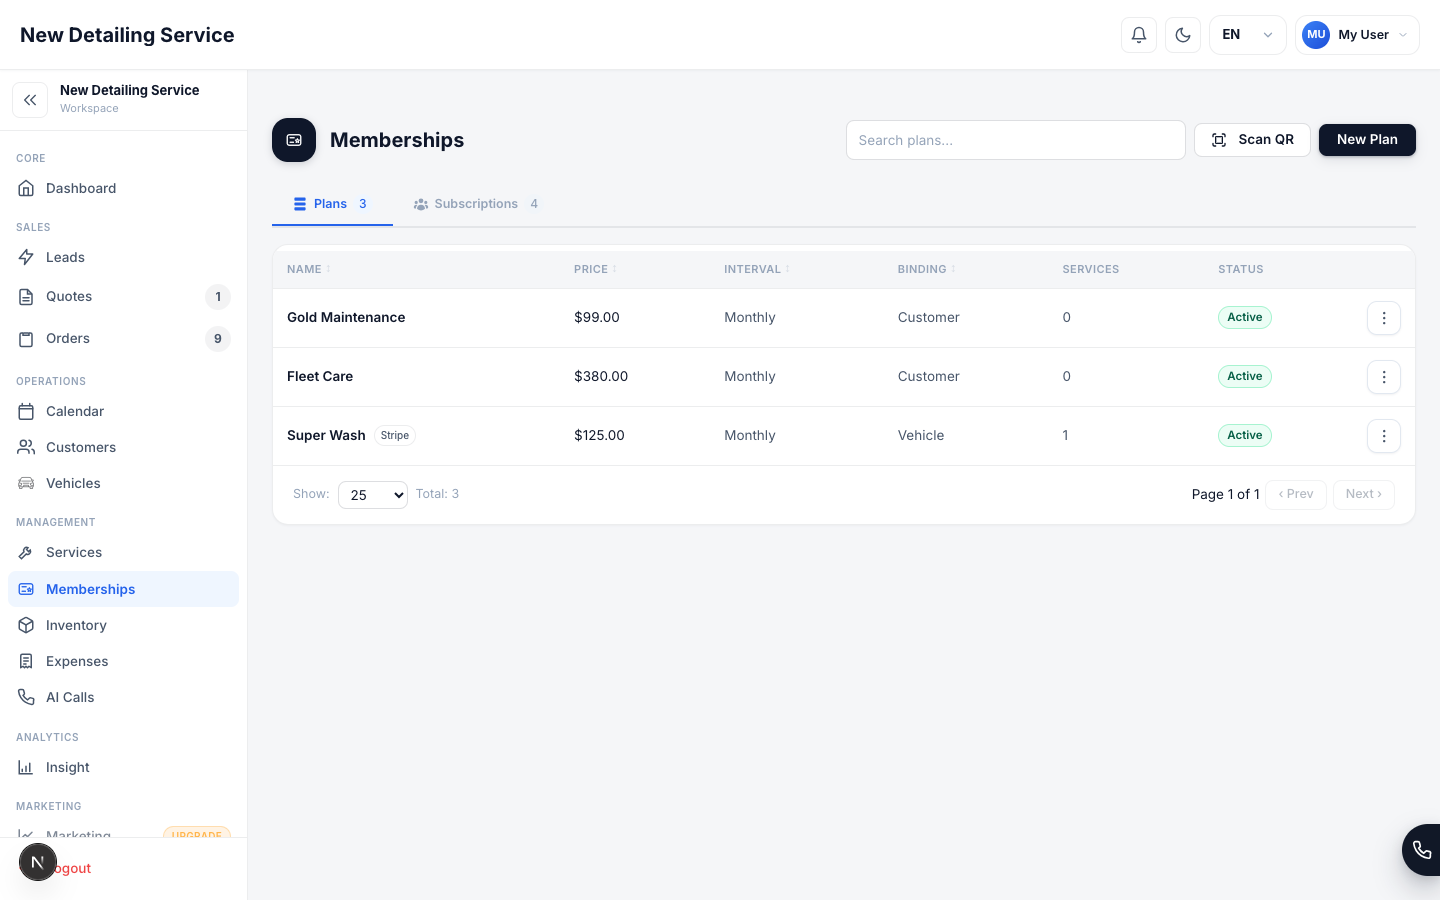Image resolution: width=1440 pixels, height=900 pixels.
Task: Open the Vehicles page
Action: click(123, 483)
